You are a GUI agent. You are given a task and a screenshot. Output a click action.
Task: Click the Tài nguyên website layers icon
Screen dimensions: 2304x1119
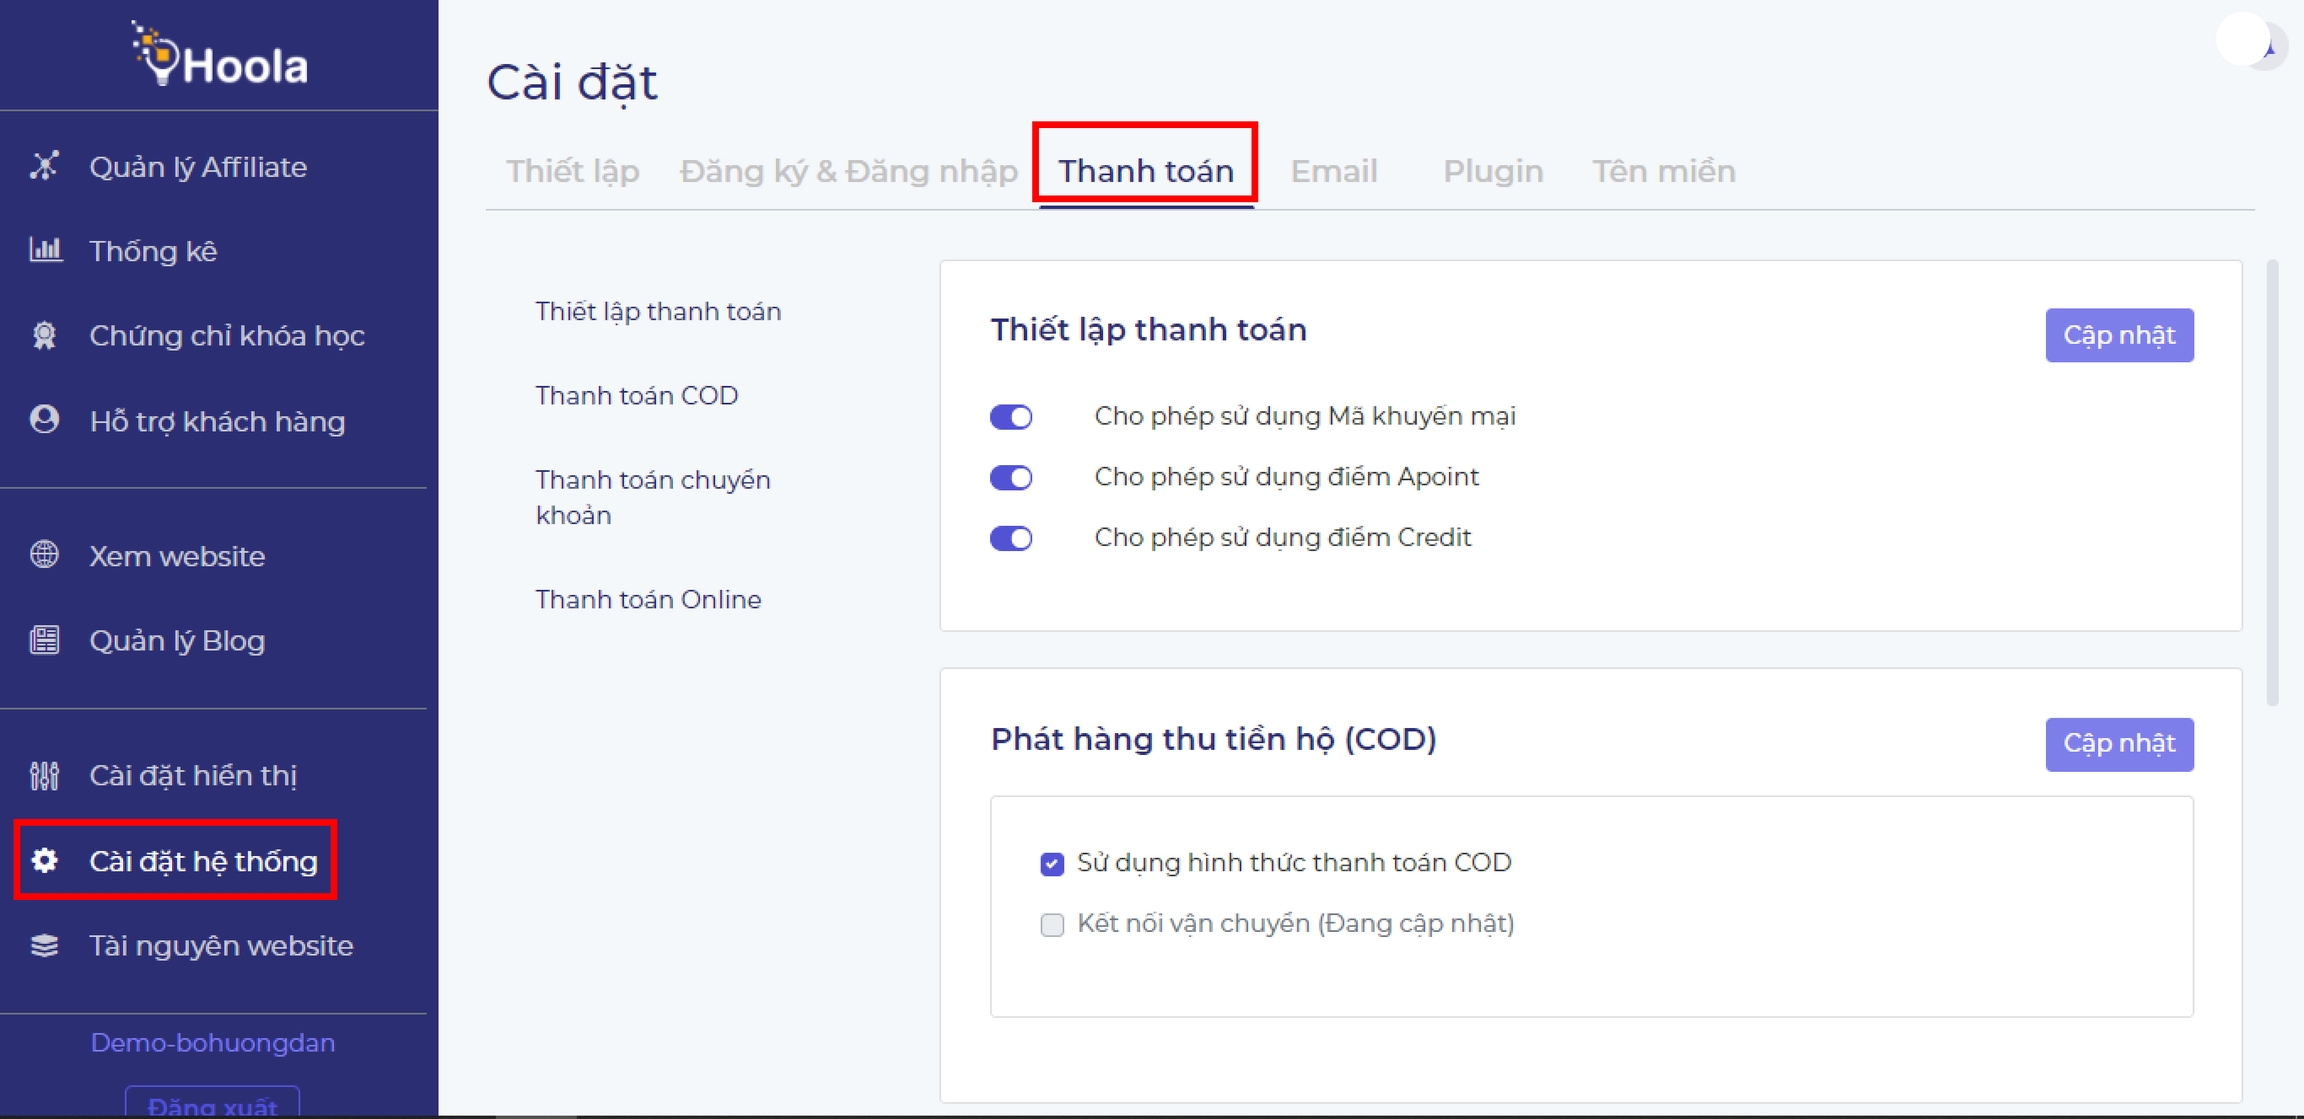[44, 945]
